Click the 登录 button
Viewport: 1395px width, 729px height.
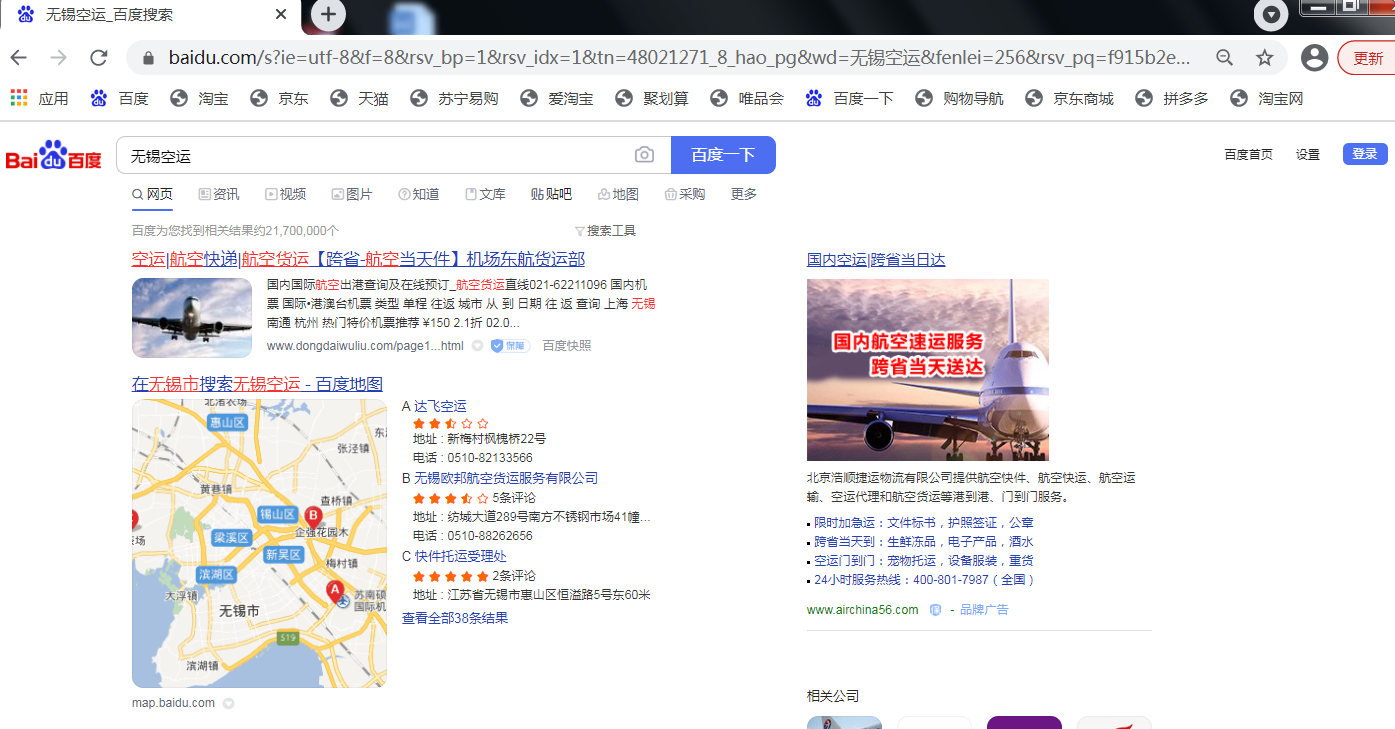(x=1365, y=154)
